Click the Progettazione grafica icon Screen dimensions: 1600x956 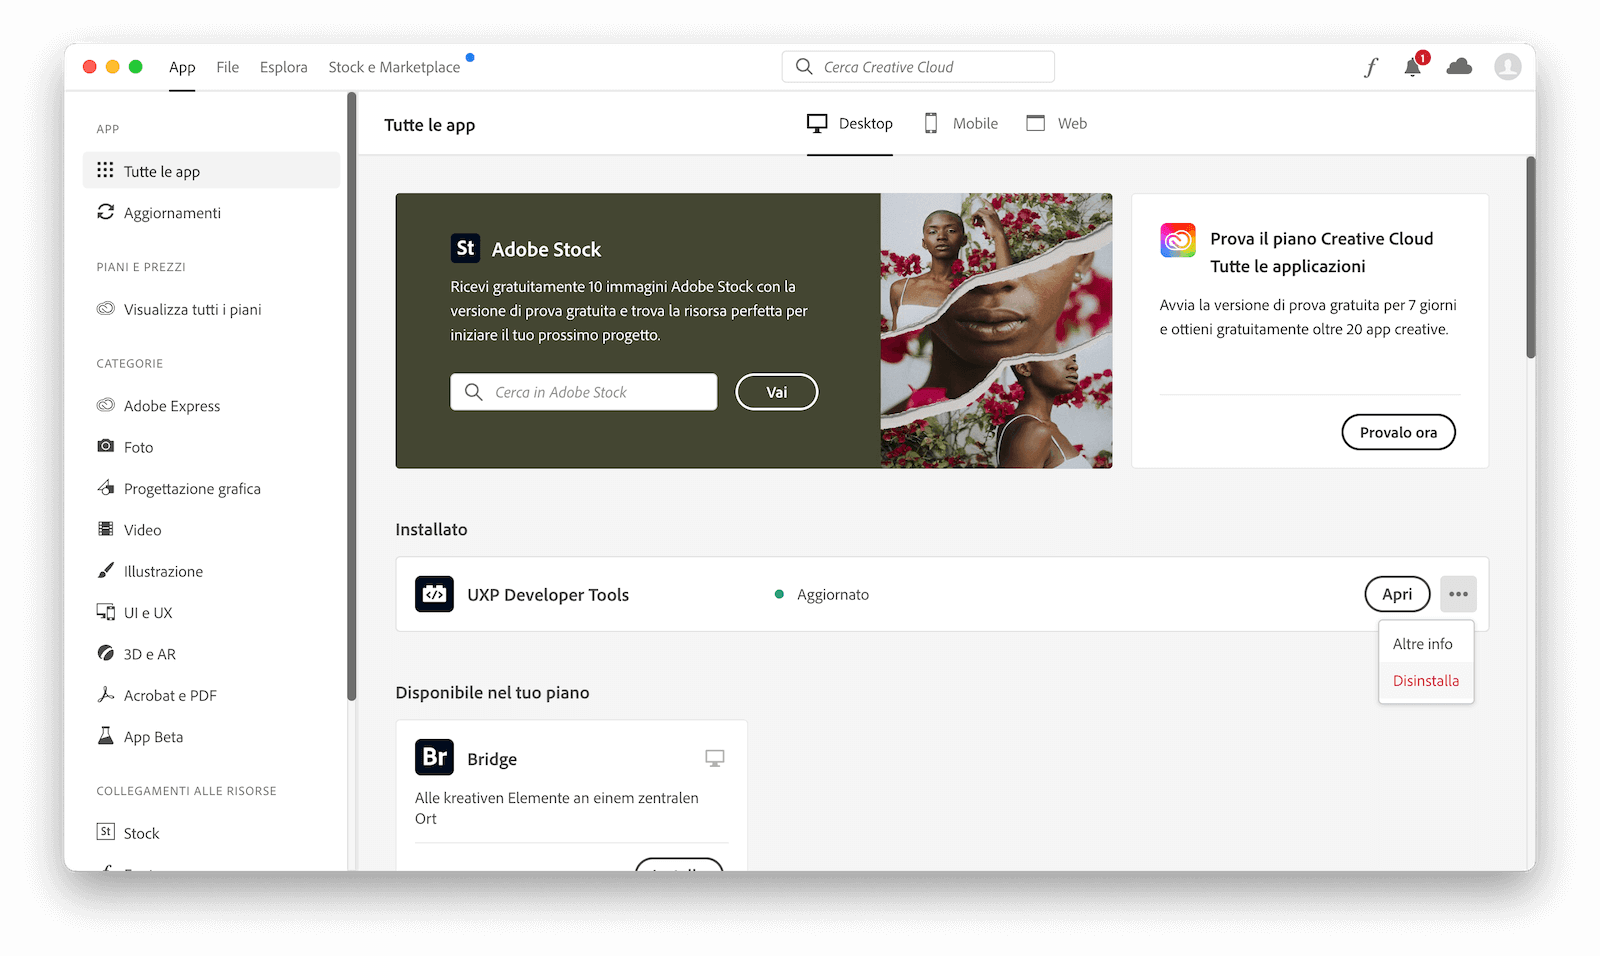[x=105, y=488]
